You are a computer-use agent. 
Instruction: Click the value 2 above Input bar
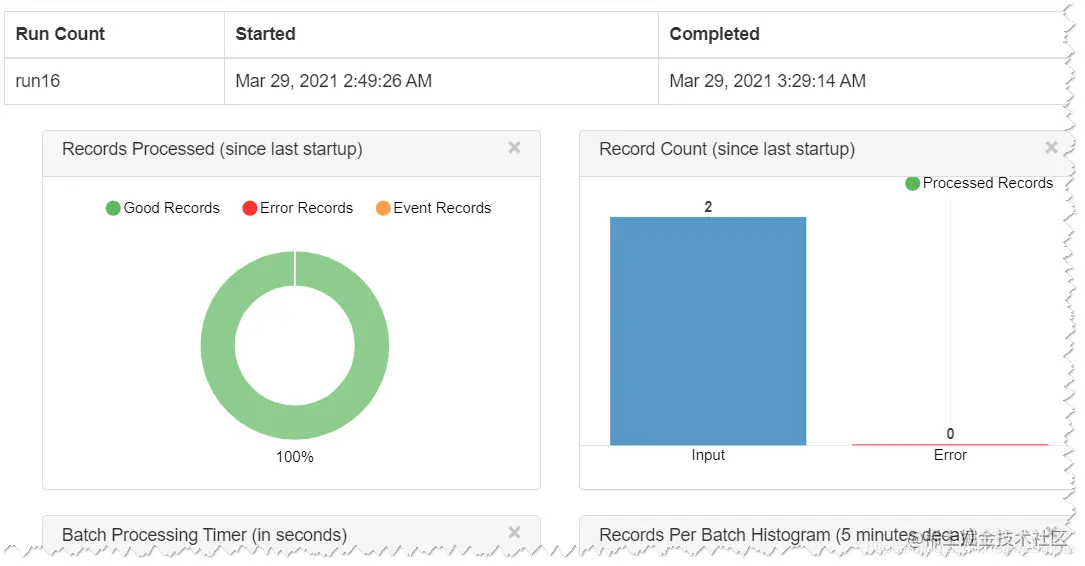tap(708, 207)
